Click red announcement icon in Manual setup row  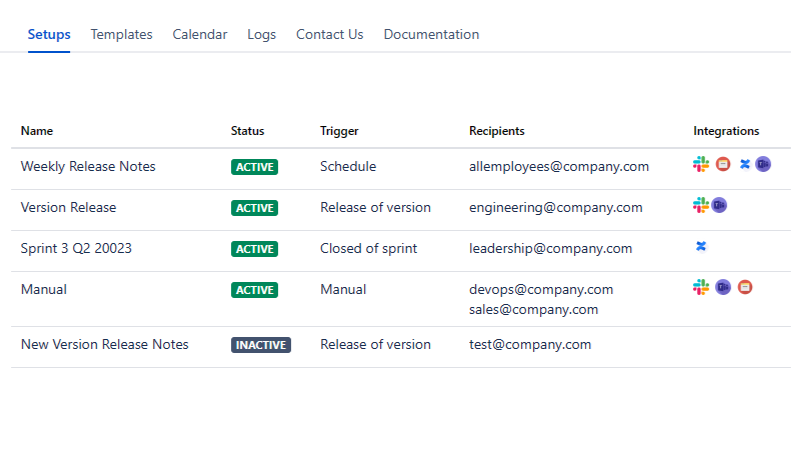coord(745,287)
